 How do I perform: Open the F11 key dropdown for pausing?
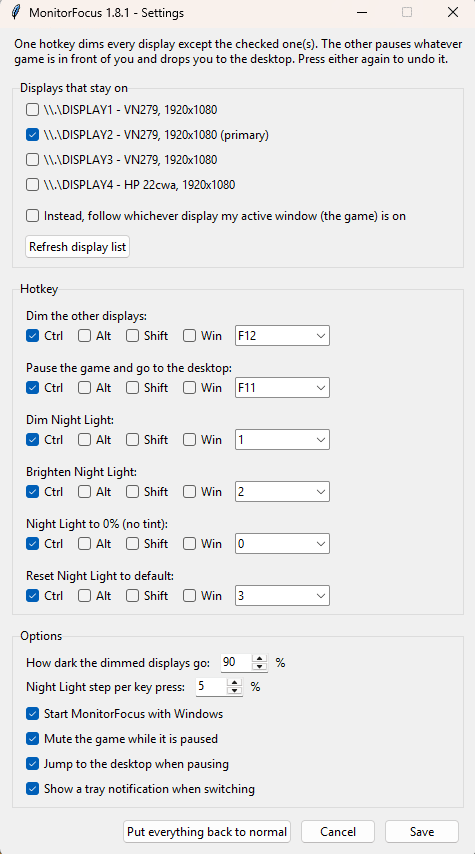[x=282, y=388]
